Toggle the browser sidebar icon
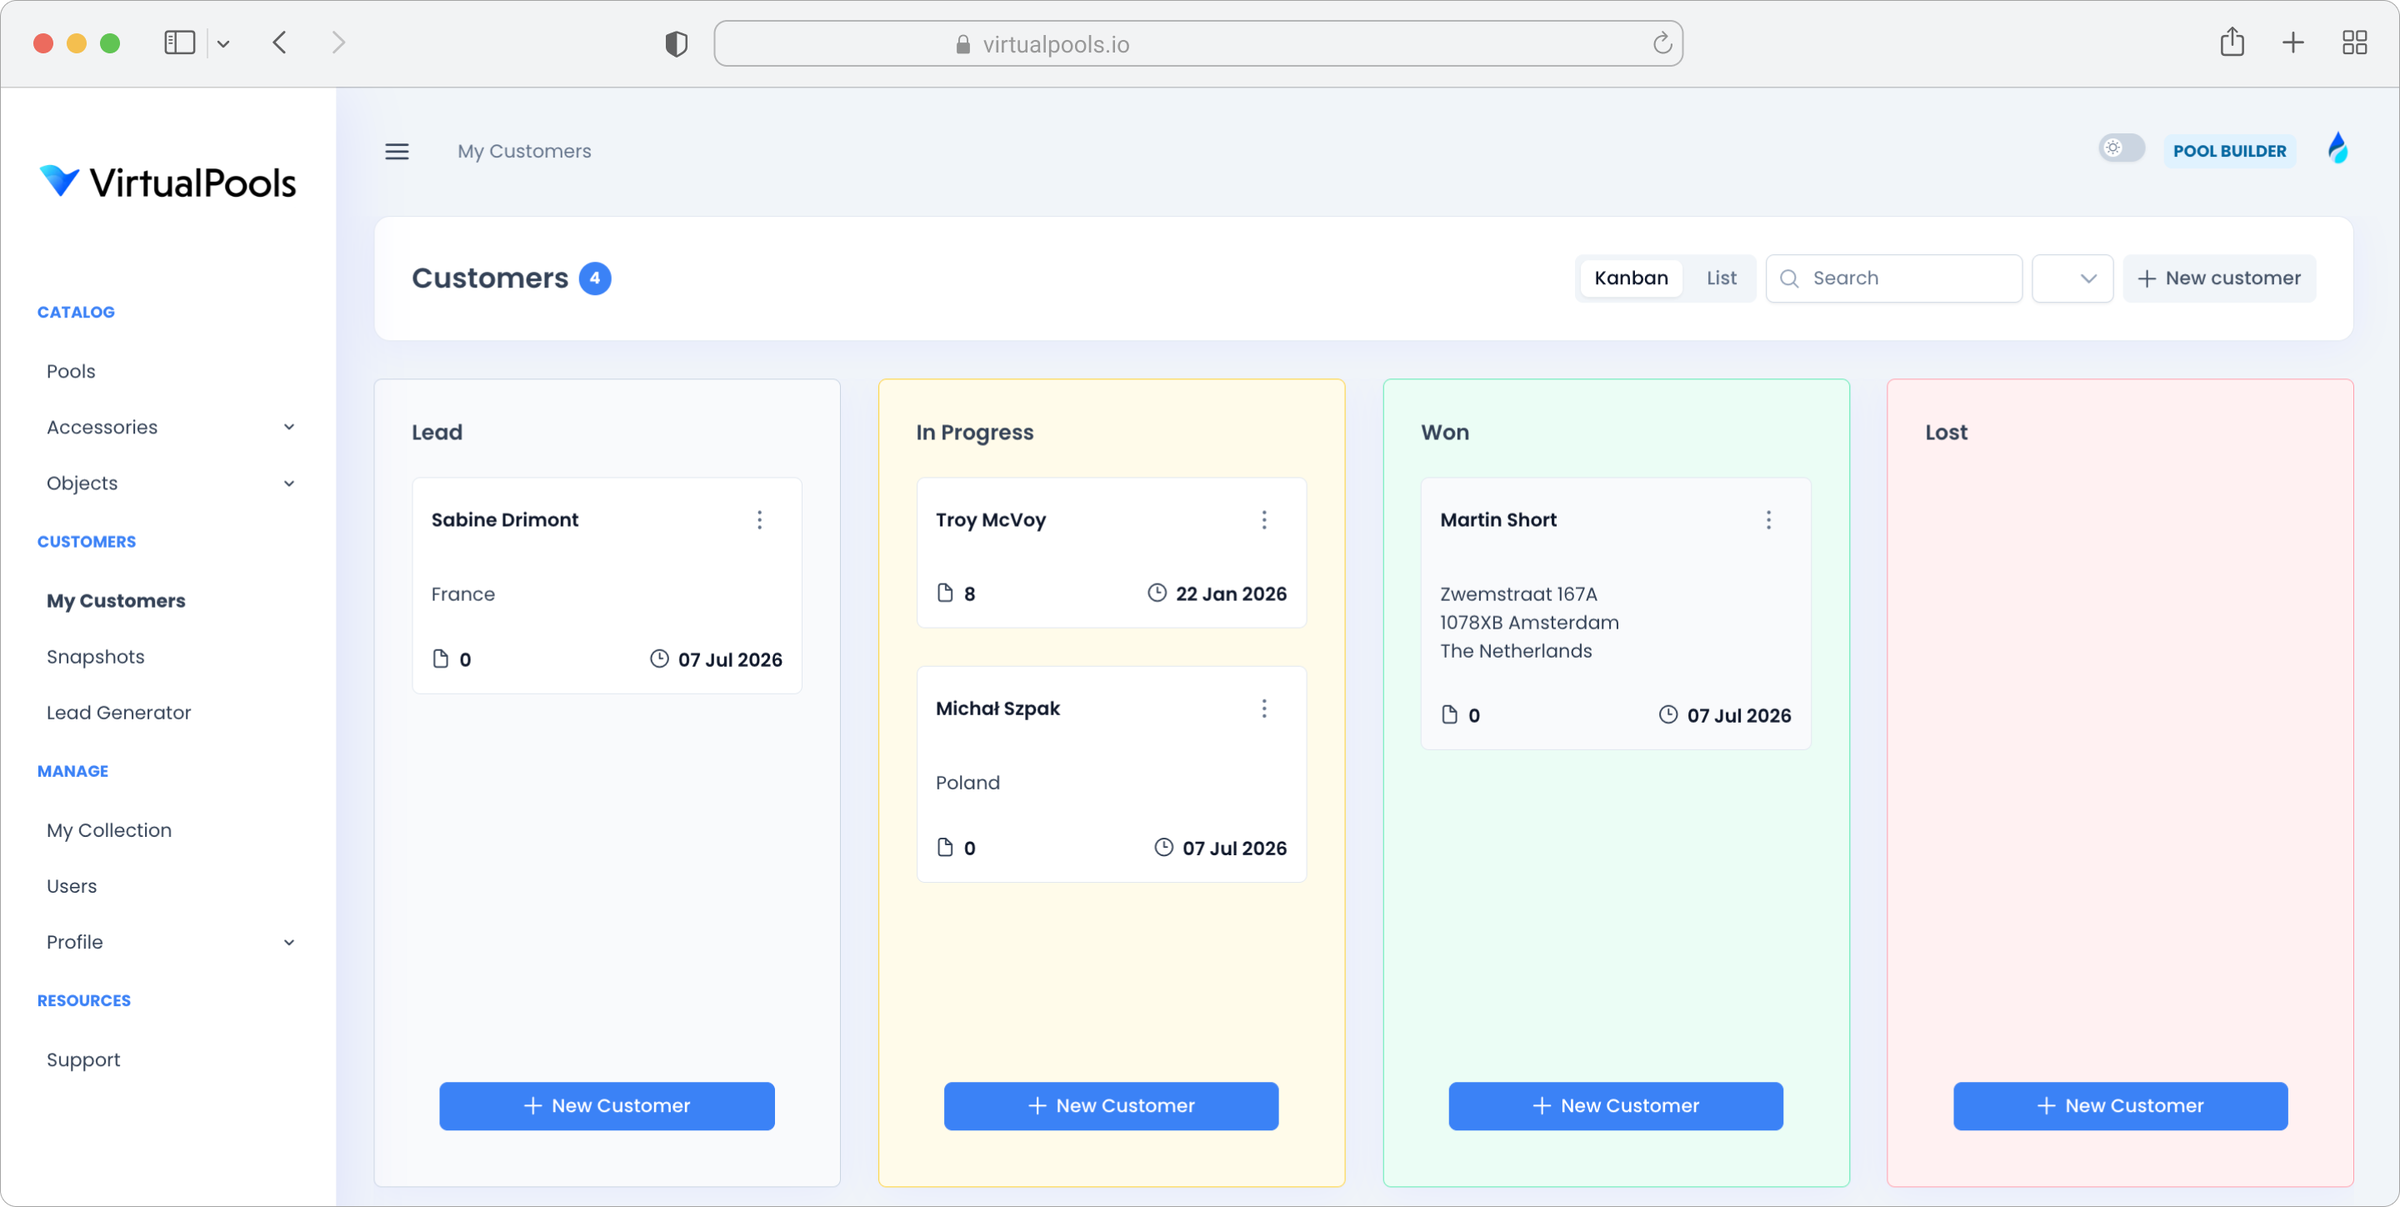This screenshot has height=1207, width=2400. point(180,43)
